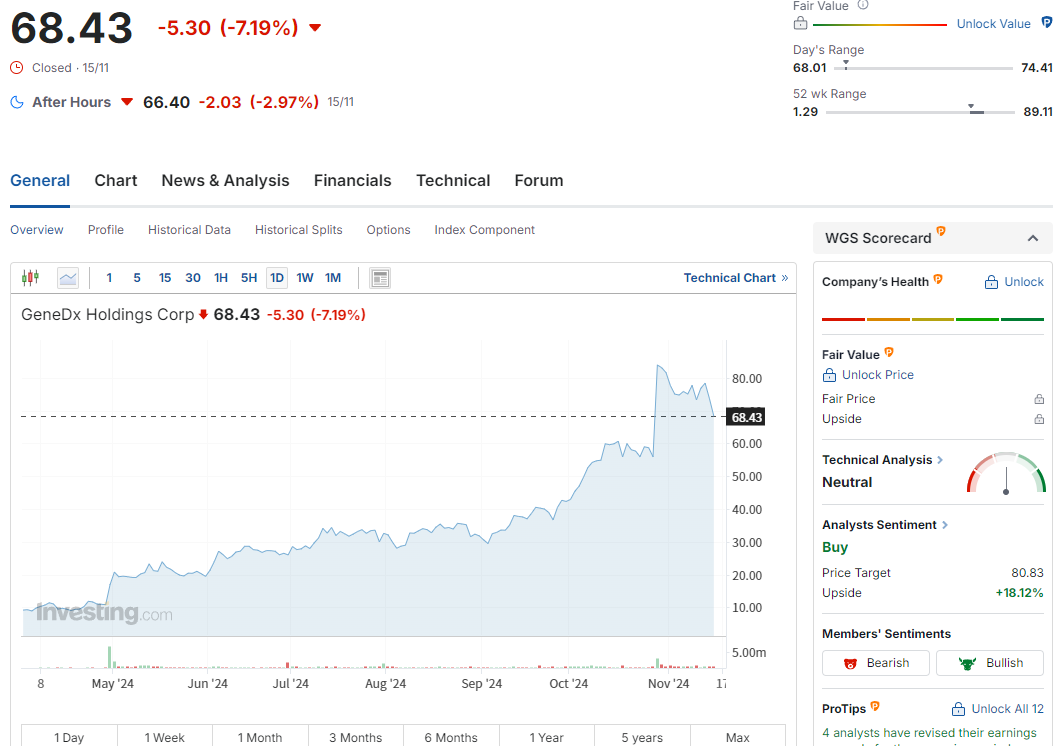Click the Unlock Value link

[994, 24]
